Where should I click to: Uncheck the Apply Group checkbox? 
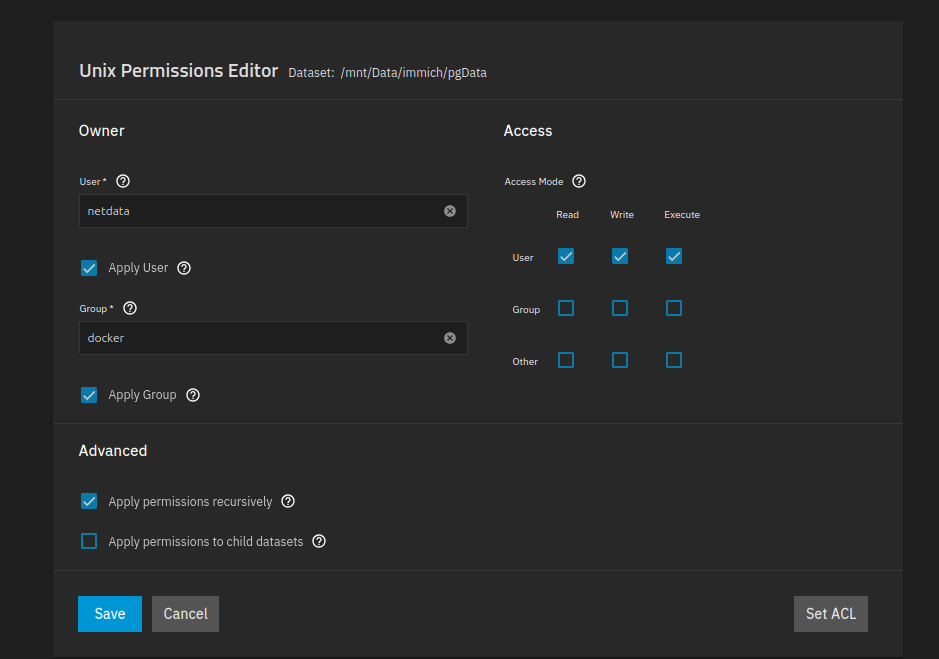[89, 395]
